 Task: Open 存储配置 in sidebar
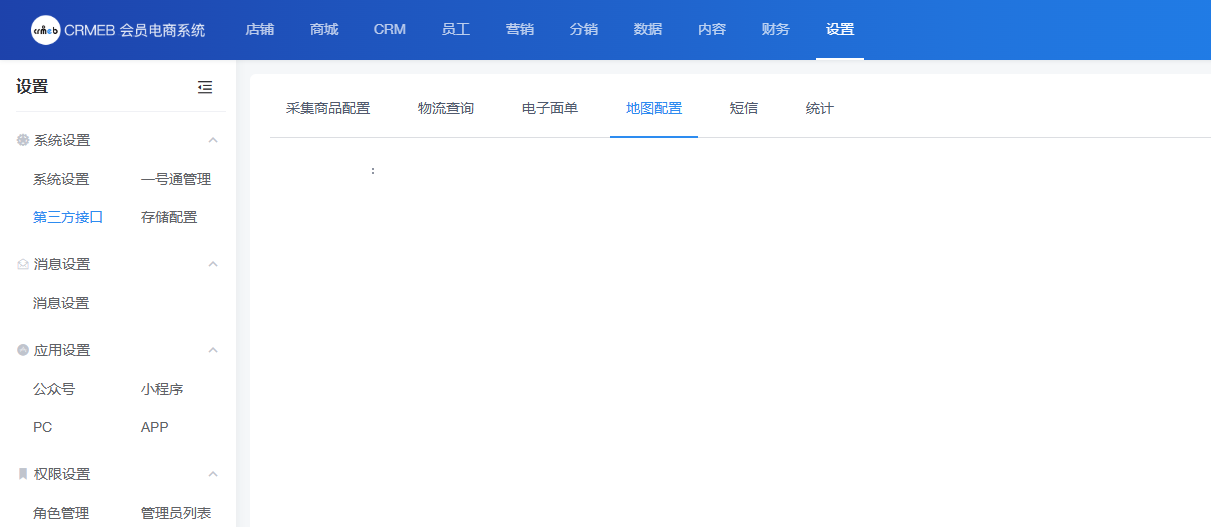(169, 217)
